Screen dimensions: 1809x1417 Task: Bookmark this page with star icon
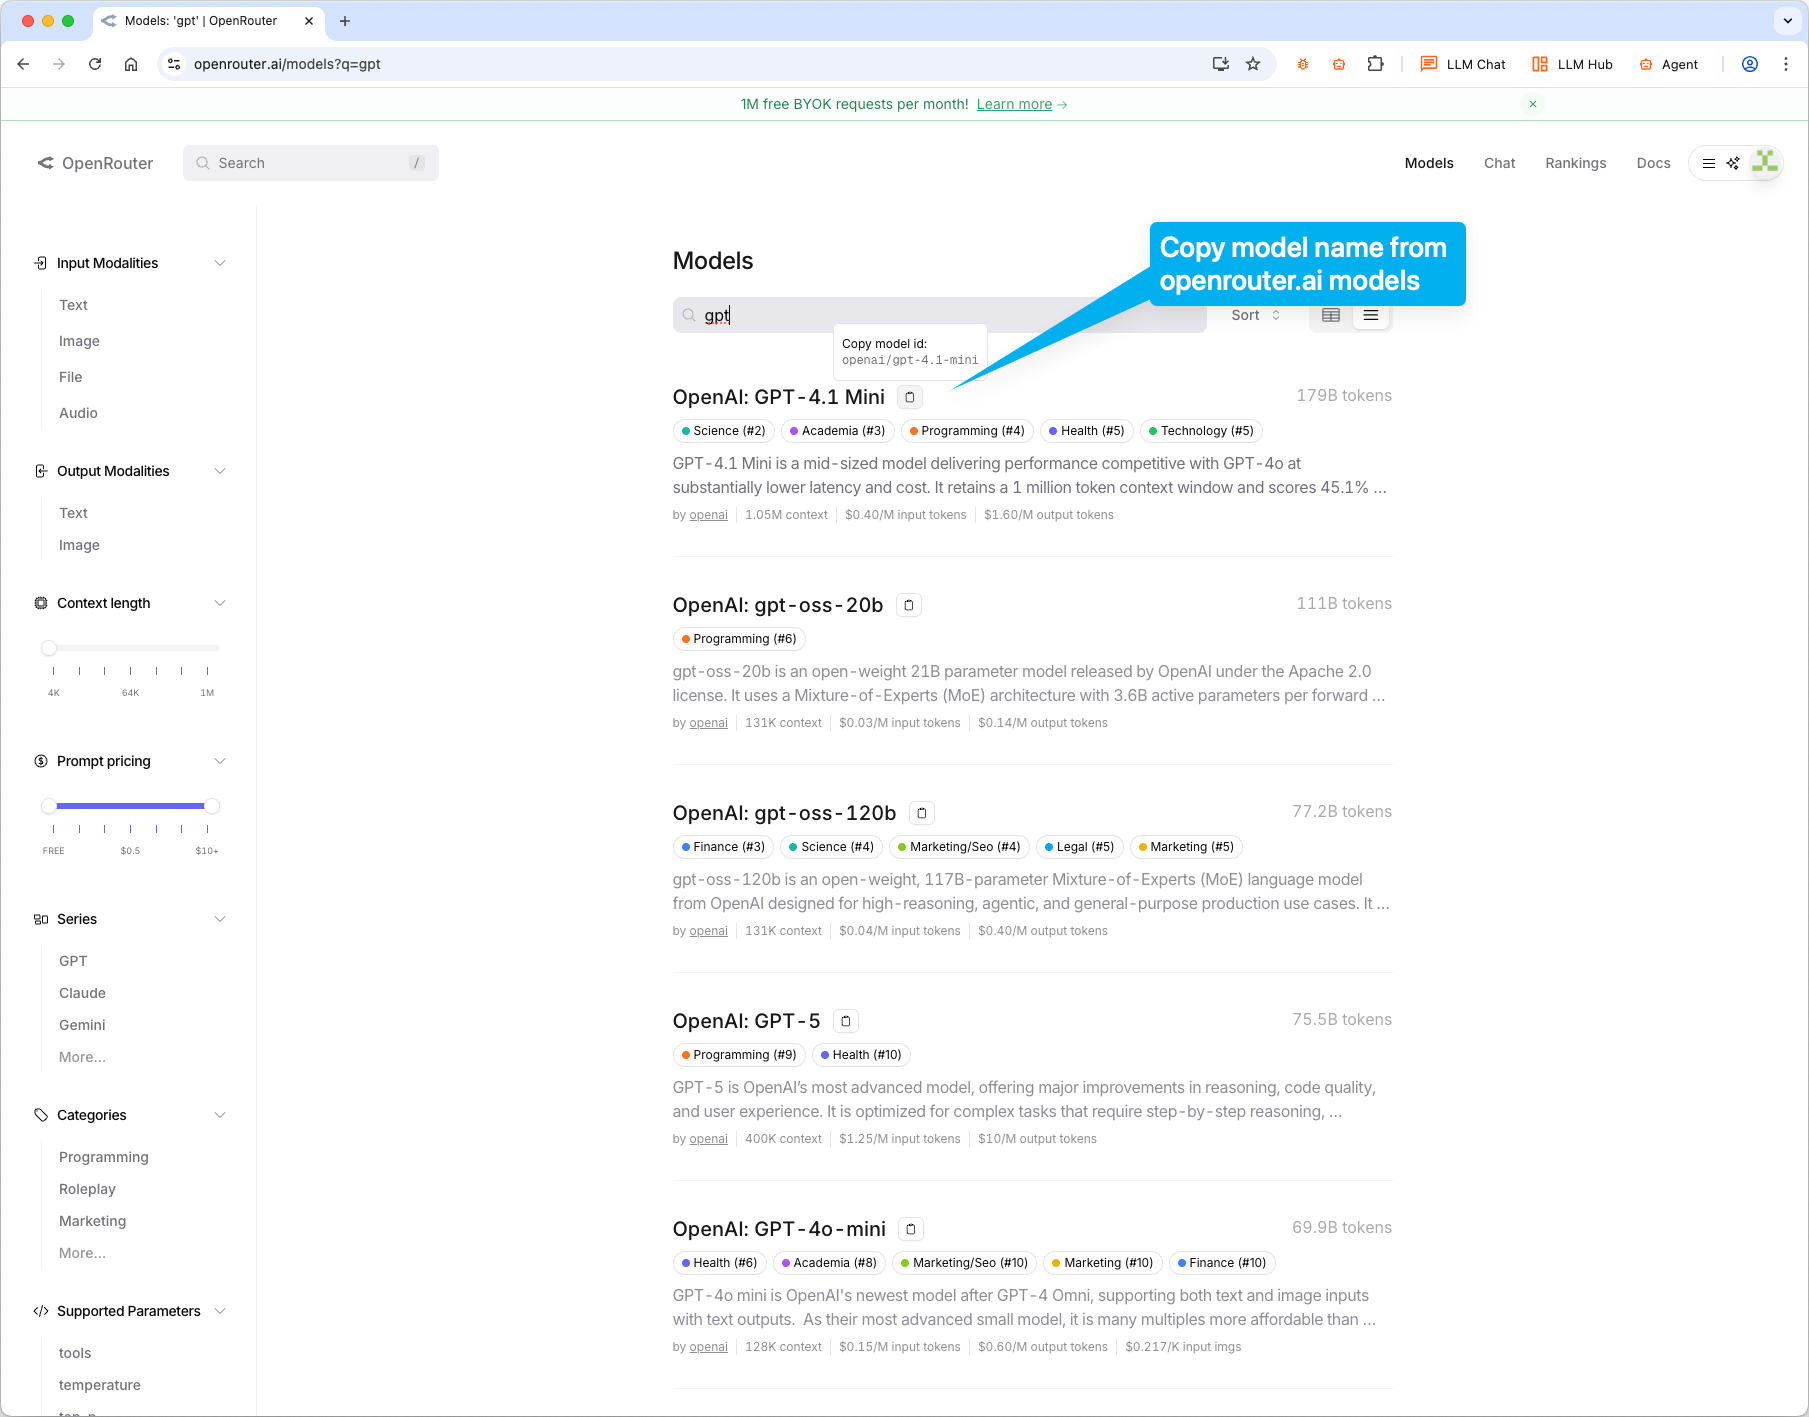pyautogui.click(x=1253, y=64)
